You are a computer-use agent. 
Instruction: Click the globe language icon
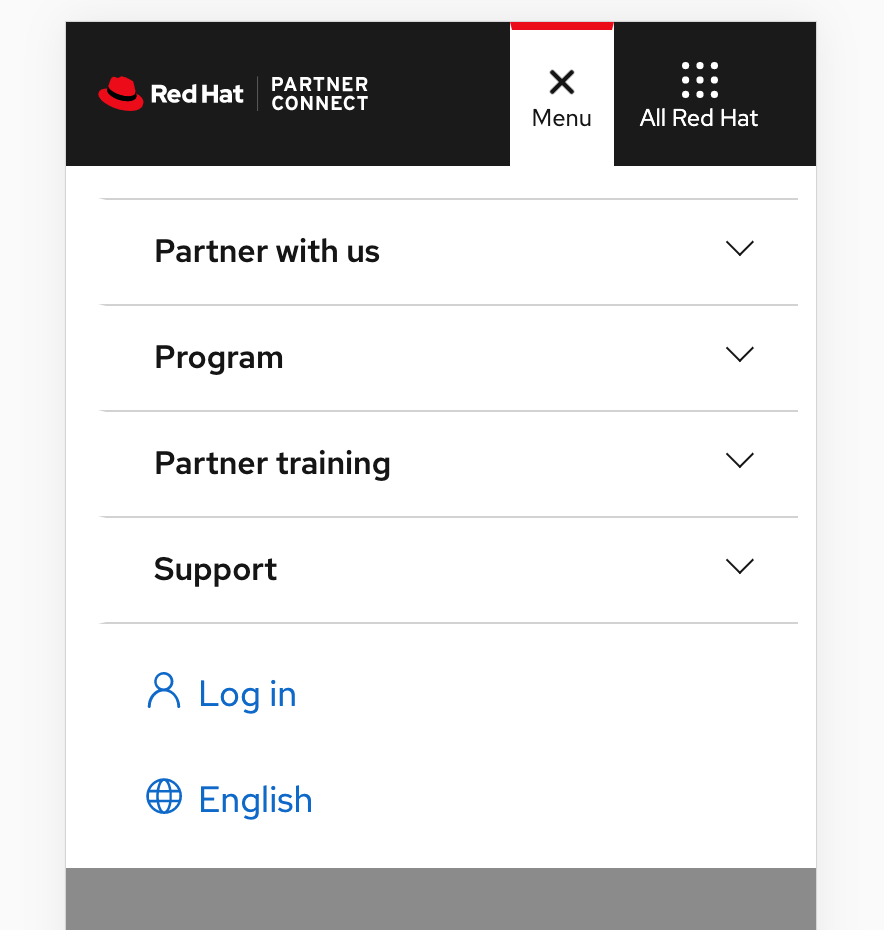coord(164,796)
